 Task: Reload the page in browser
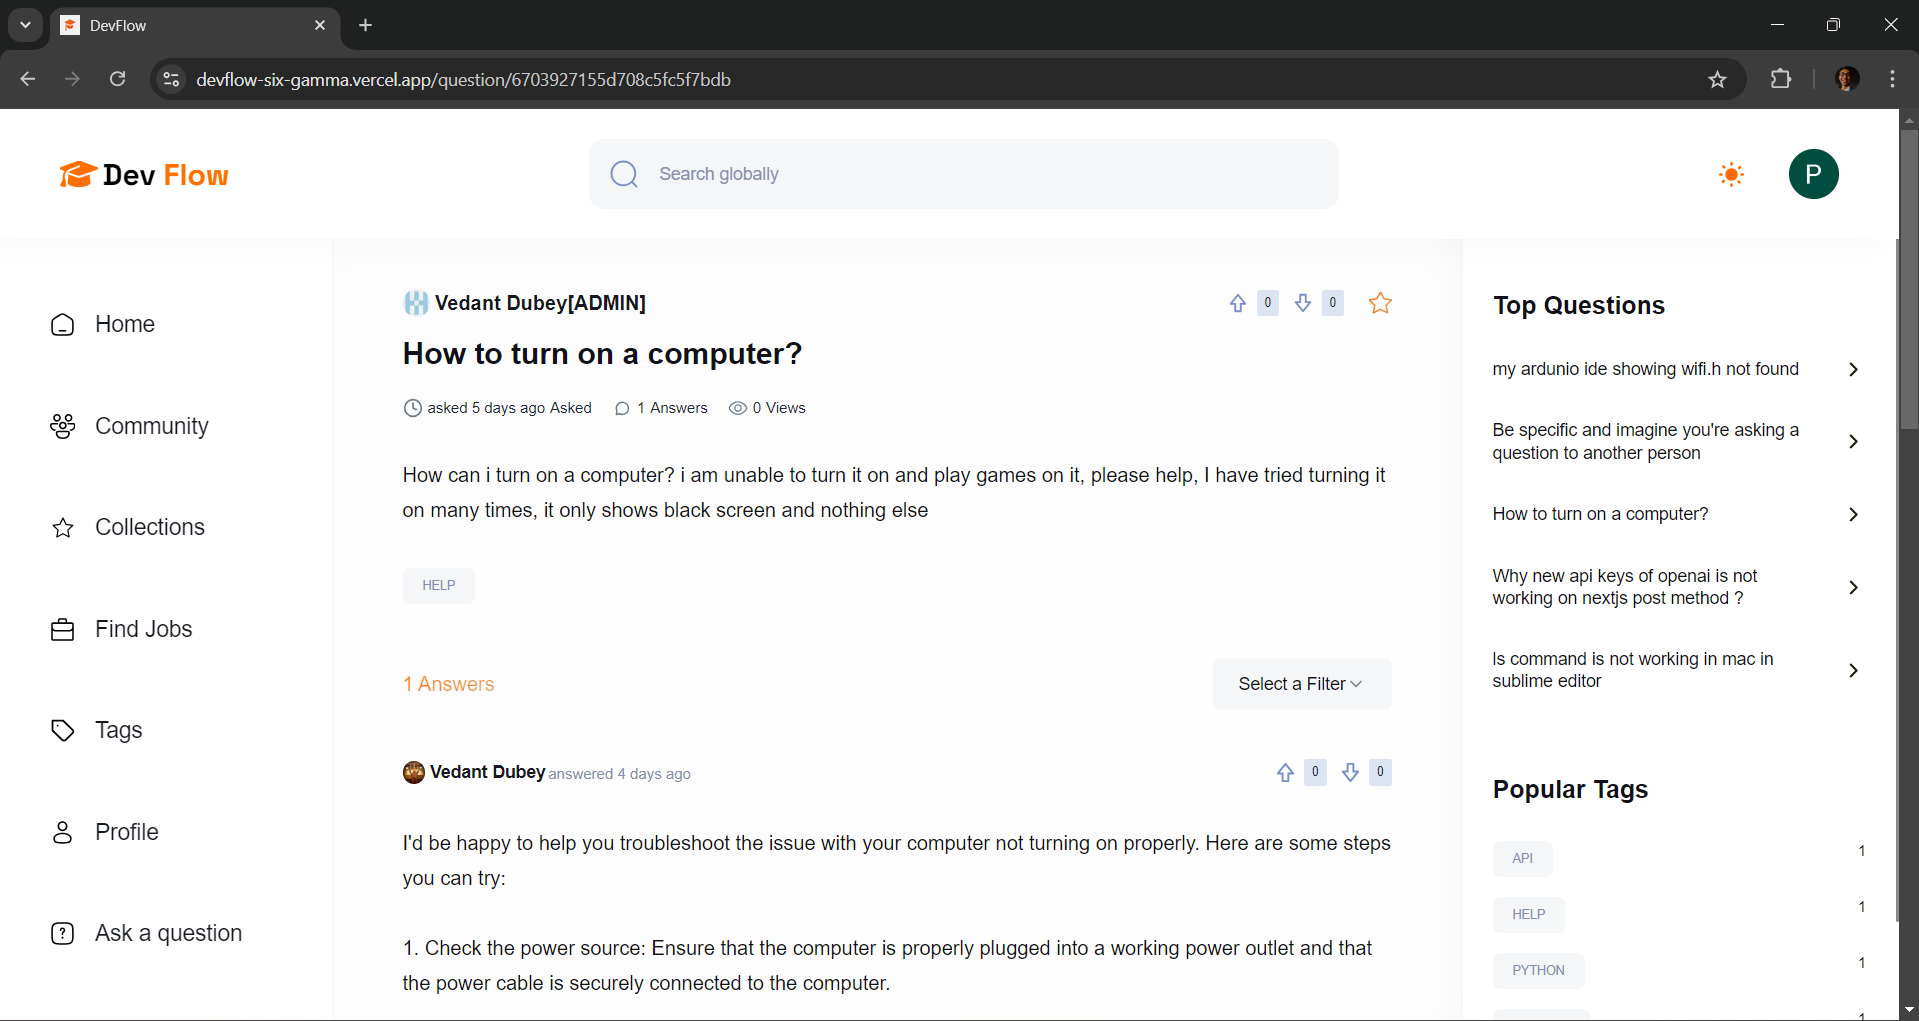tap(117, 79)
